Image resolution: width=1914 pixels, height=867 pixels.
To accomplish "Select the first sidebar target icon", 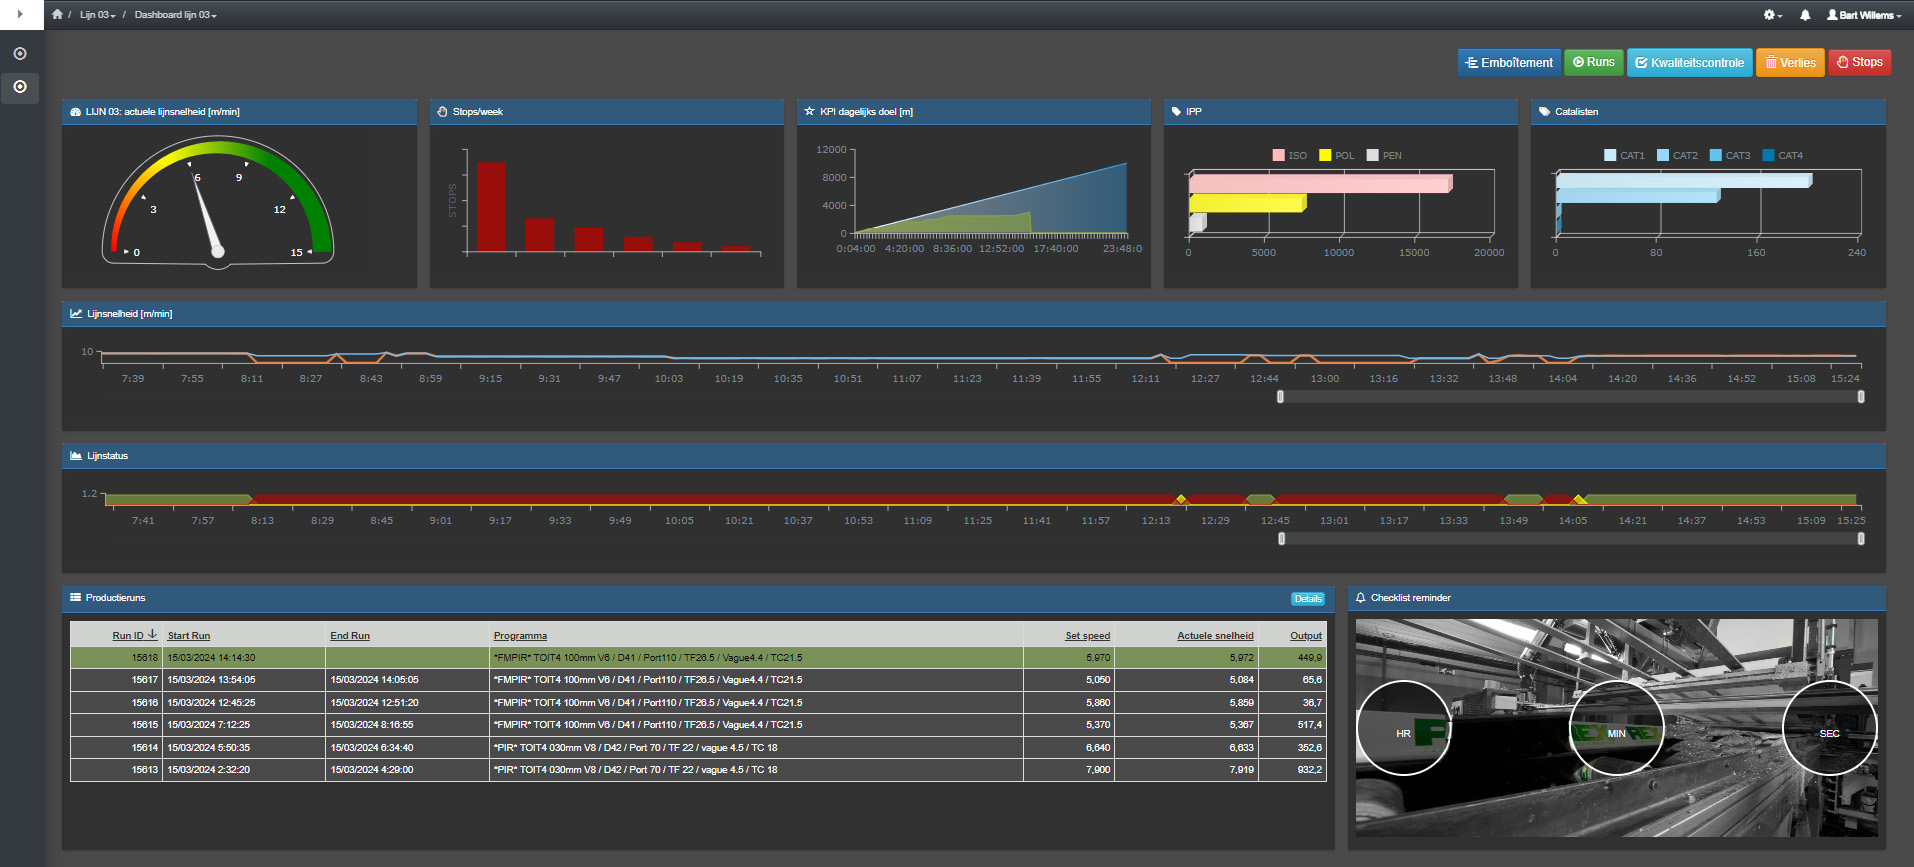I will coord(20,54).
